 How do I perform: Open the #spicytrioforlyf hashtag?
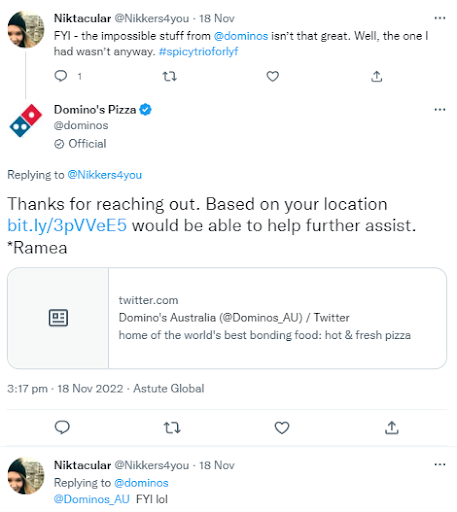[198, 51]
